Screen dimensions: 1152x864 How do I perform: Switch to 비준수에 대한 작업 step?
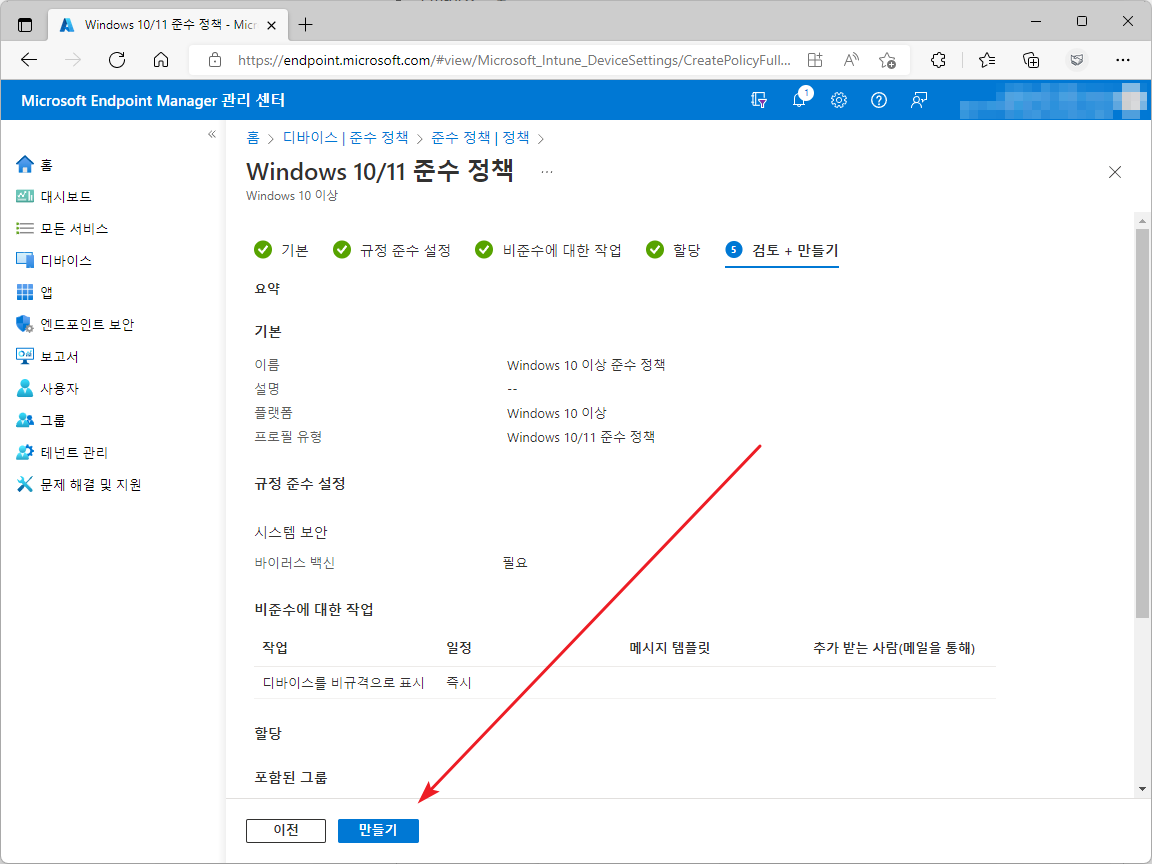pyautogui.click(x=548, y=251)
